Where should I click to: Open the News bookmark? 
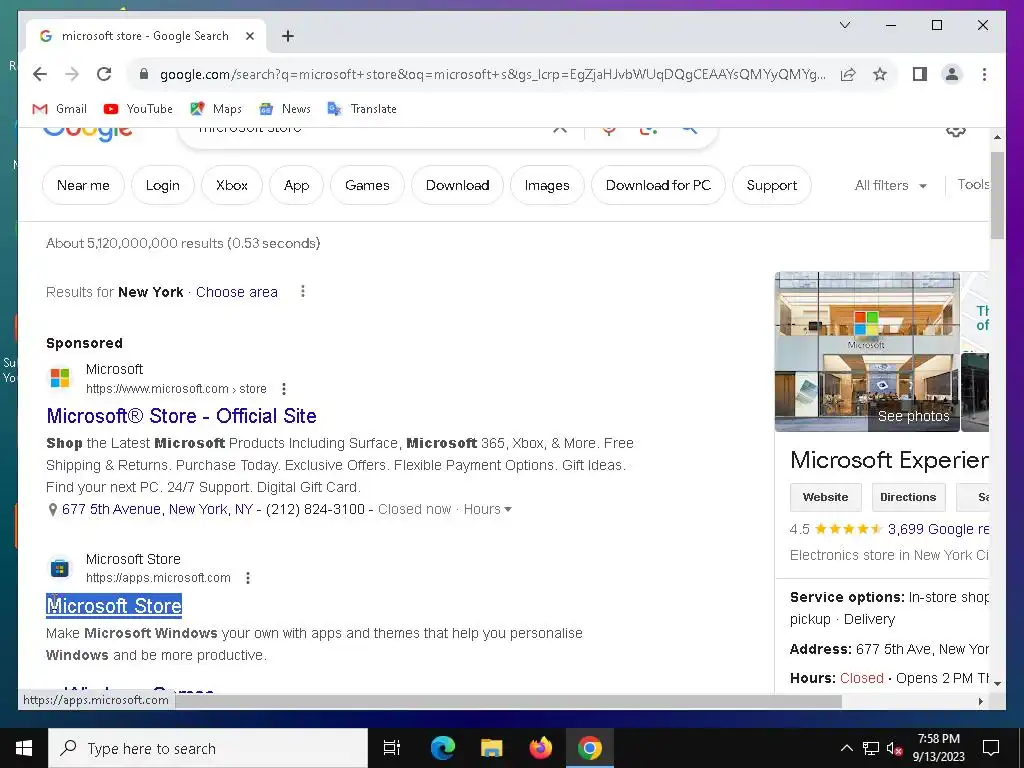285,109
